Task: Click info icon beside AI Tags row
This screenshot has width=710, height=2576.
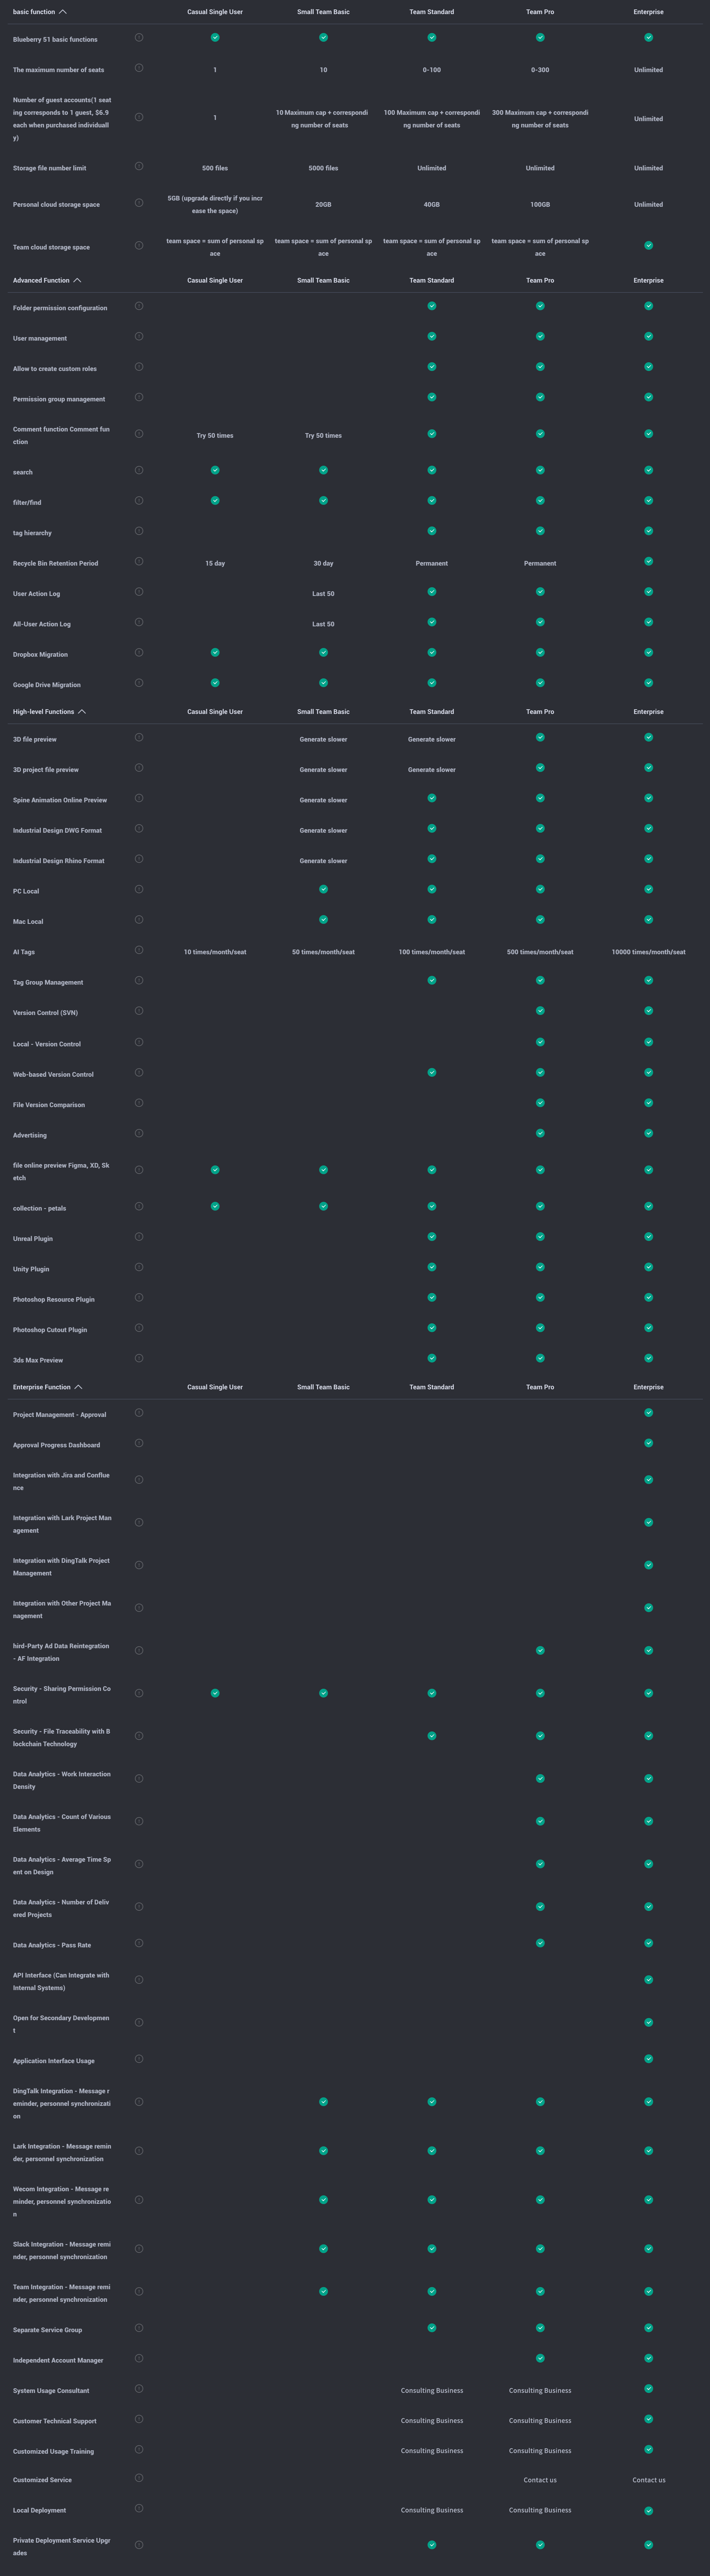Action: [x=139, y=950]
